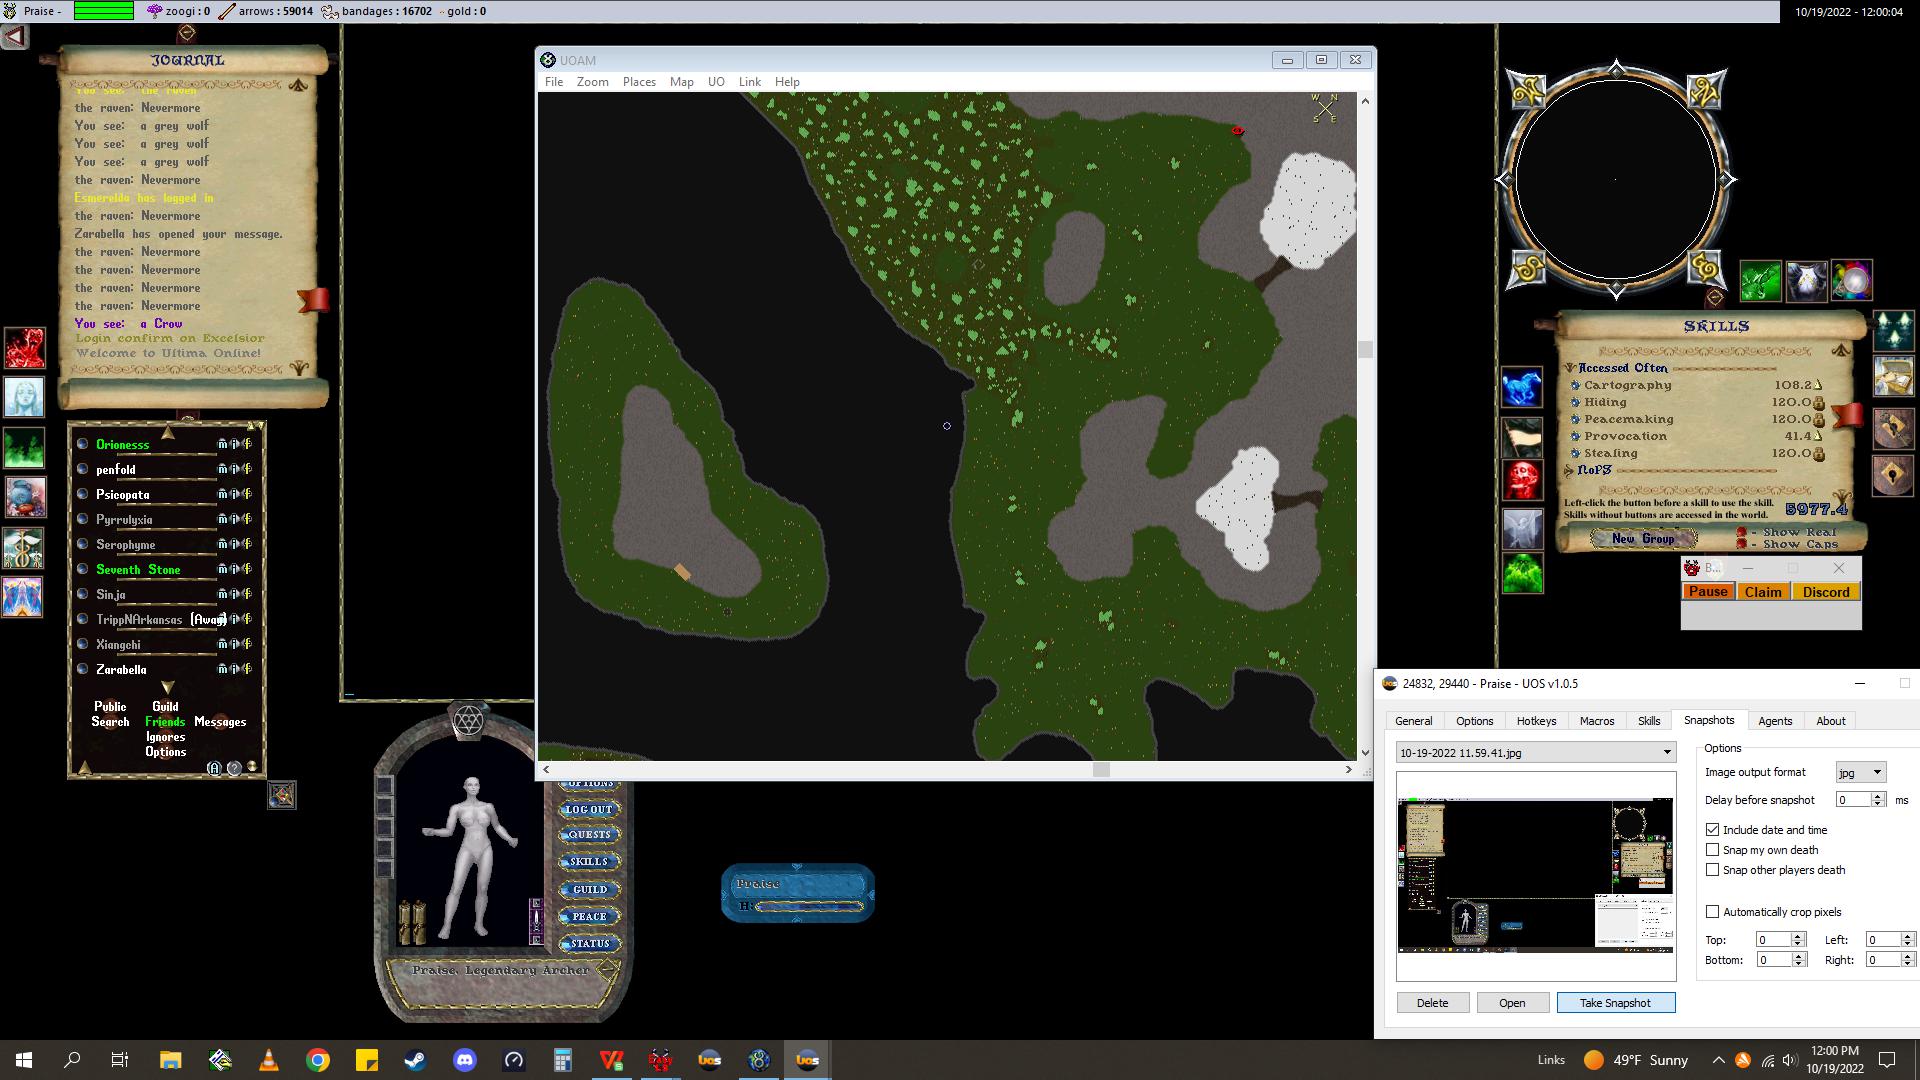Viewport: 1920px width, 1080px height.
Task: Toggle Show Real skills button
Action: click(x=1741, y=533)
